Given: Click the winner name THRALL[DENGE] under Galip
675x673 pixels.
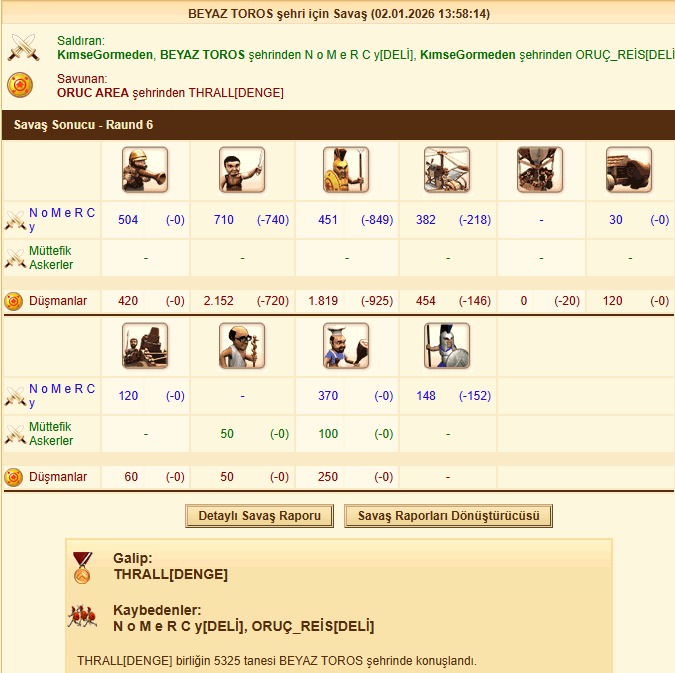Looking at the screenshot, I should tap(171, 574).
